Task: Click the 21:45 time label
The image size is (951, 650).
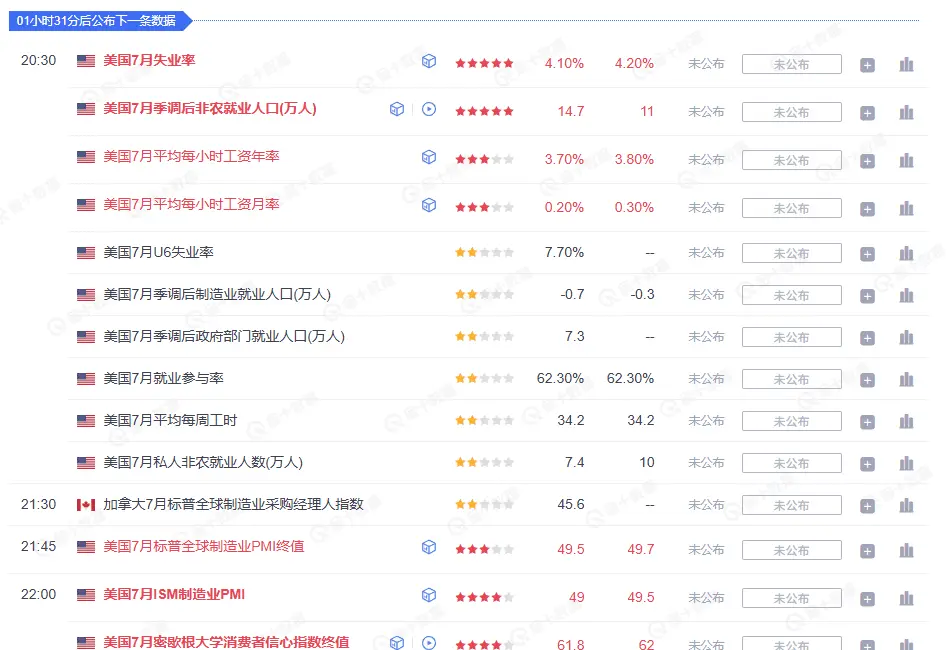Action: click(38, 546)
